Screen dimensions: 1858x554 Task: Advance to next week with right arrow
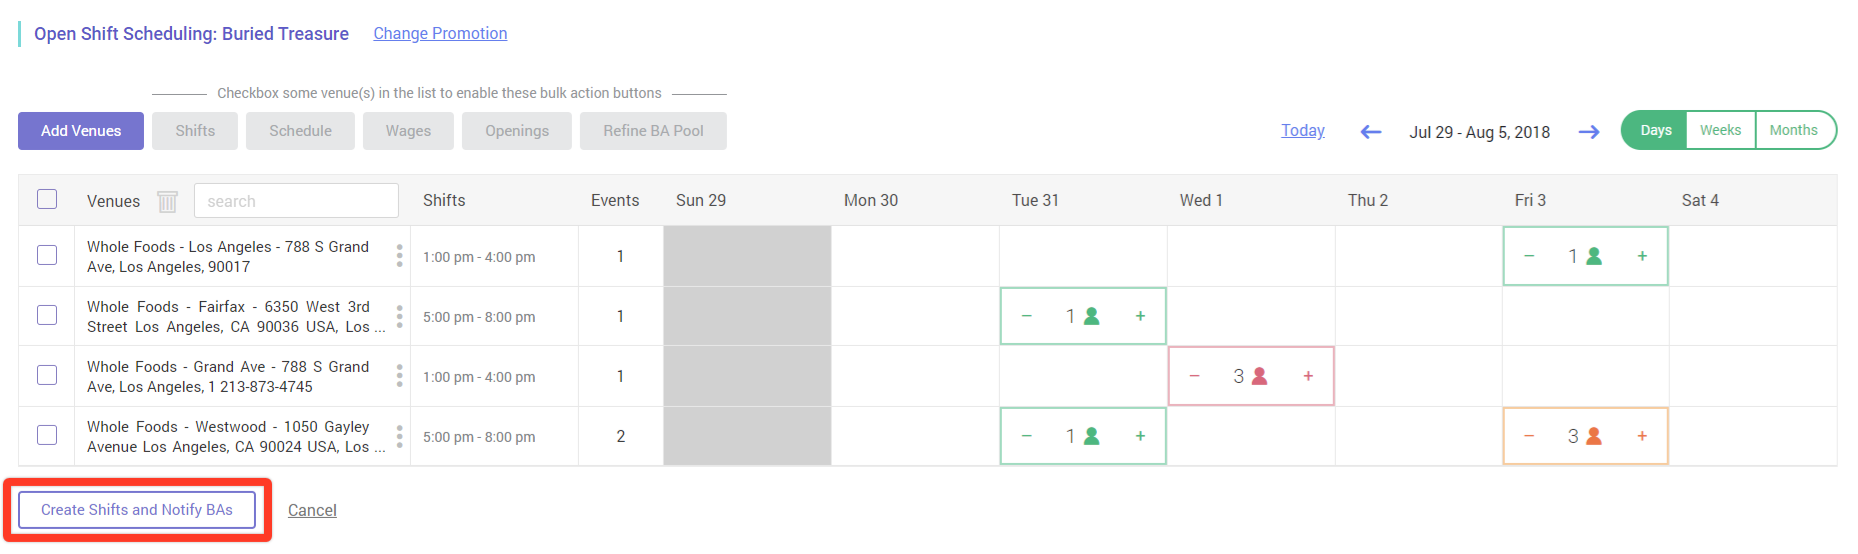(1588, 132)
